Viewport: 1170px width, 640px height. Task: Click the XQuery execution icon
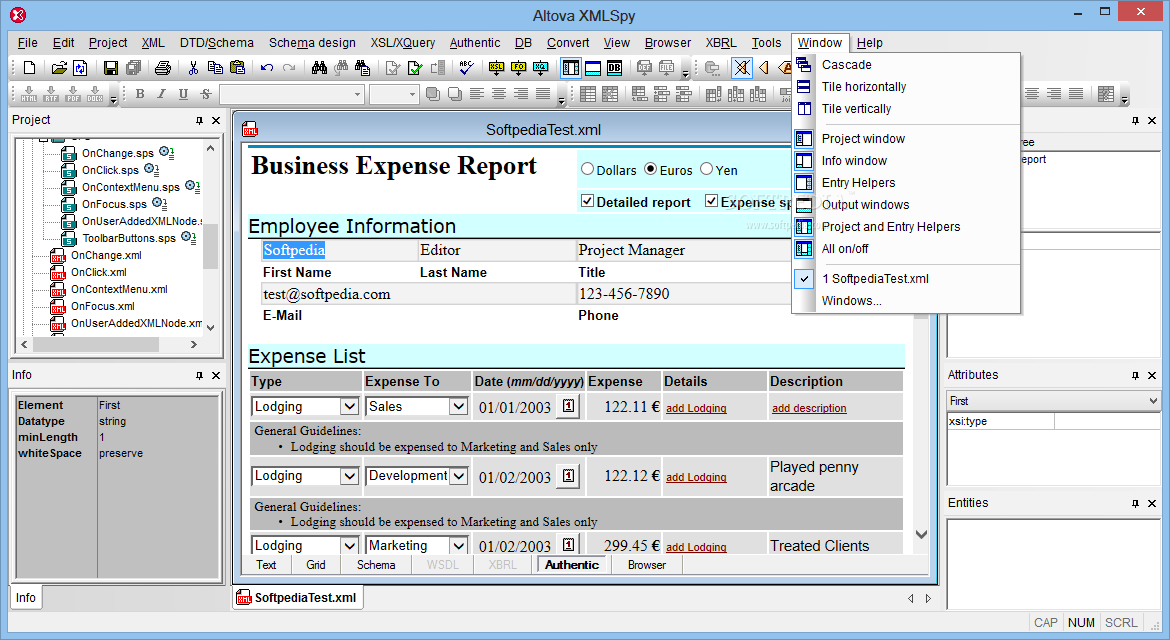click(x=541, y=68)
